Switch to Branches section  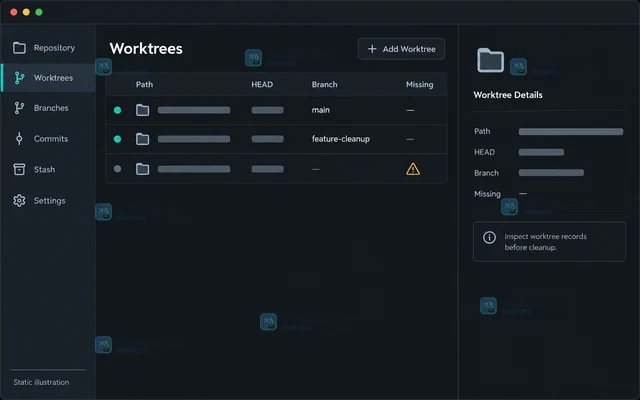pos(48,108)
